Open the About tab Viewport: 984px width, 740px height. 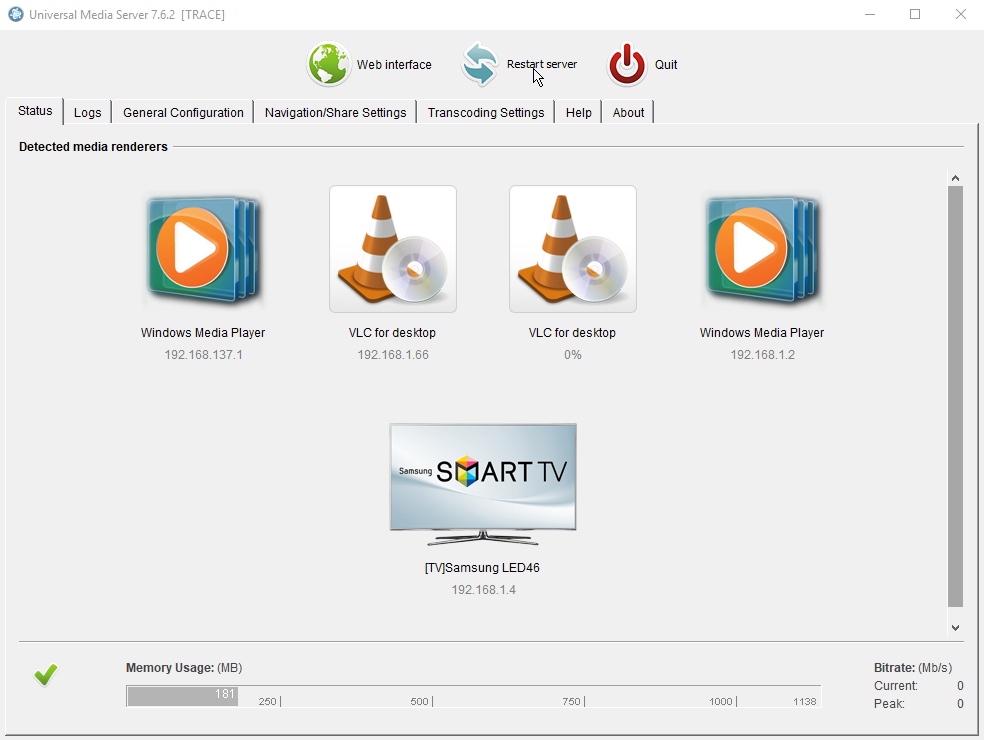click(628, 112)
